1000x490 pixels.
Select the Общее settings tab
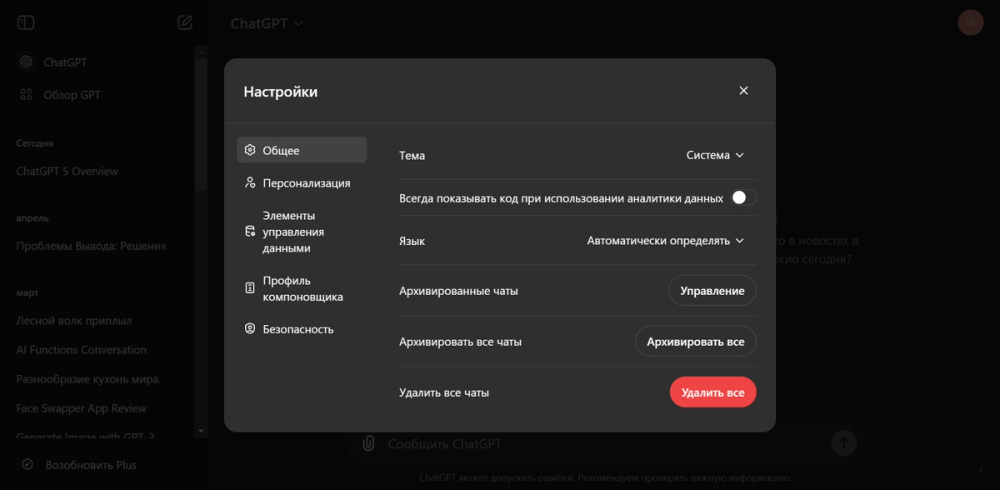pos(302,151)
